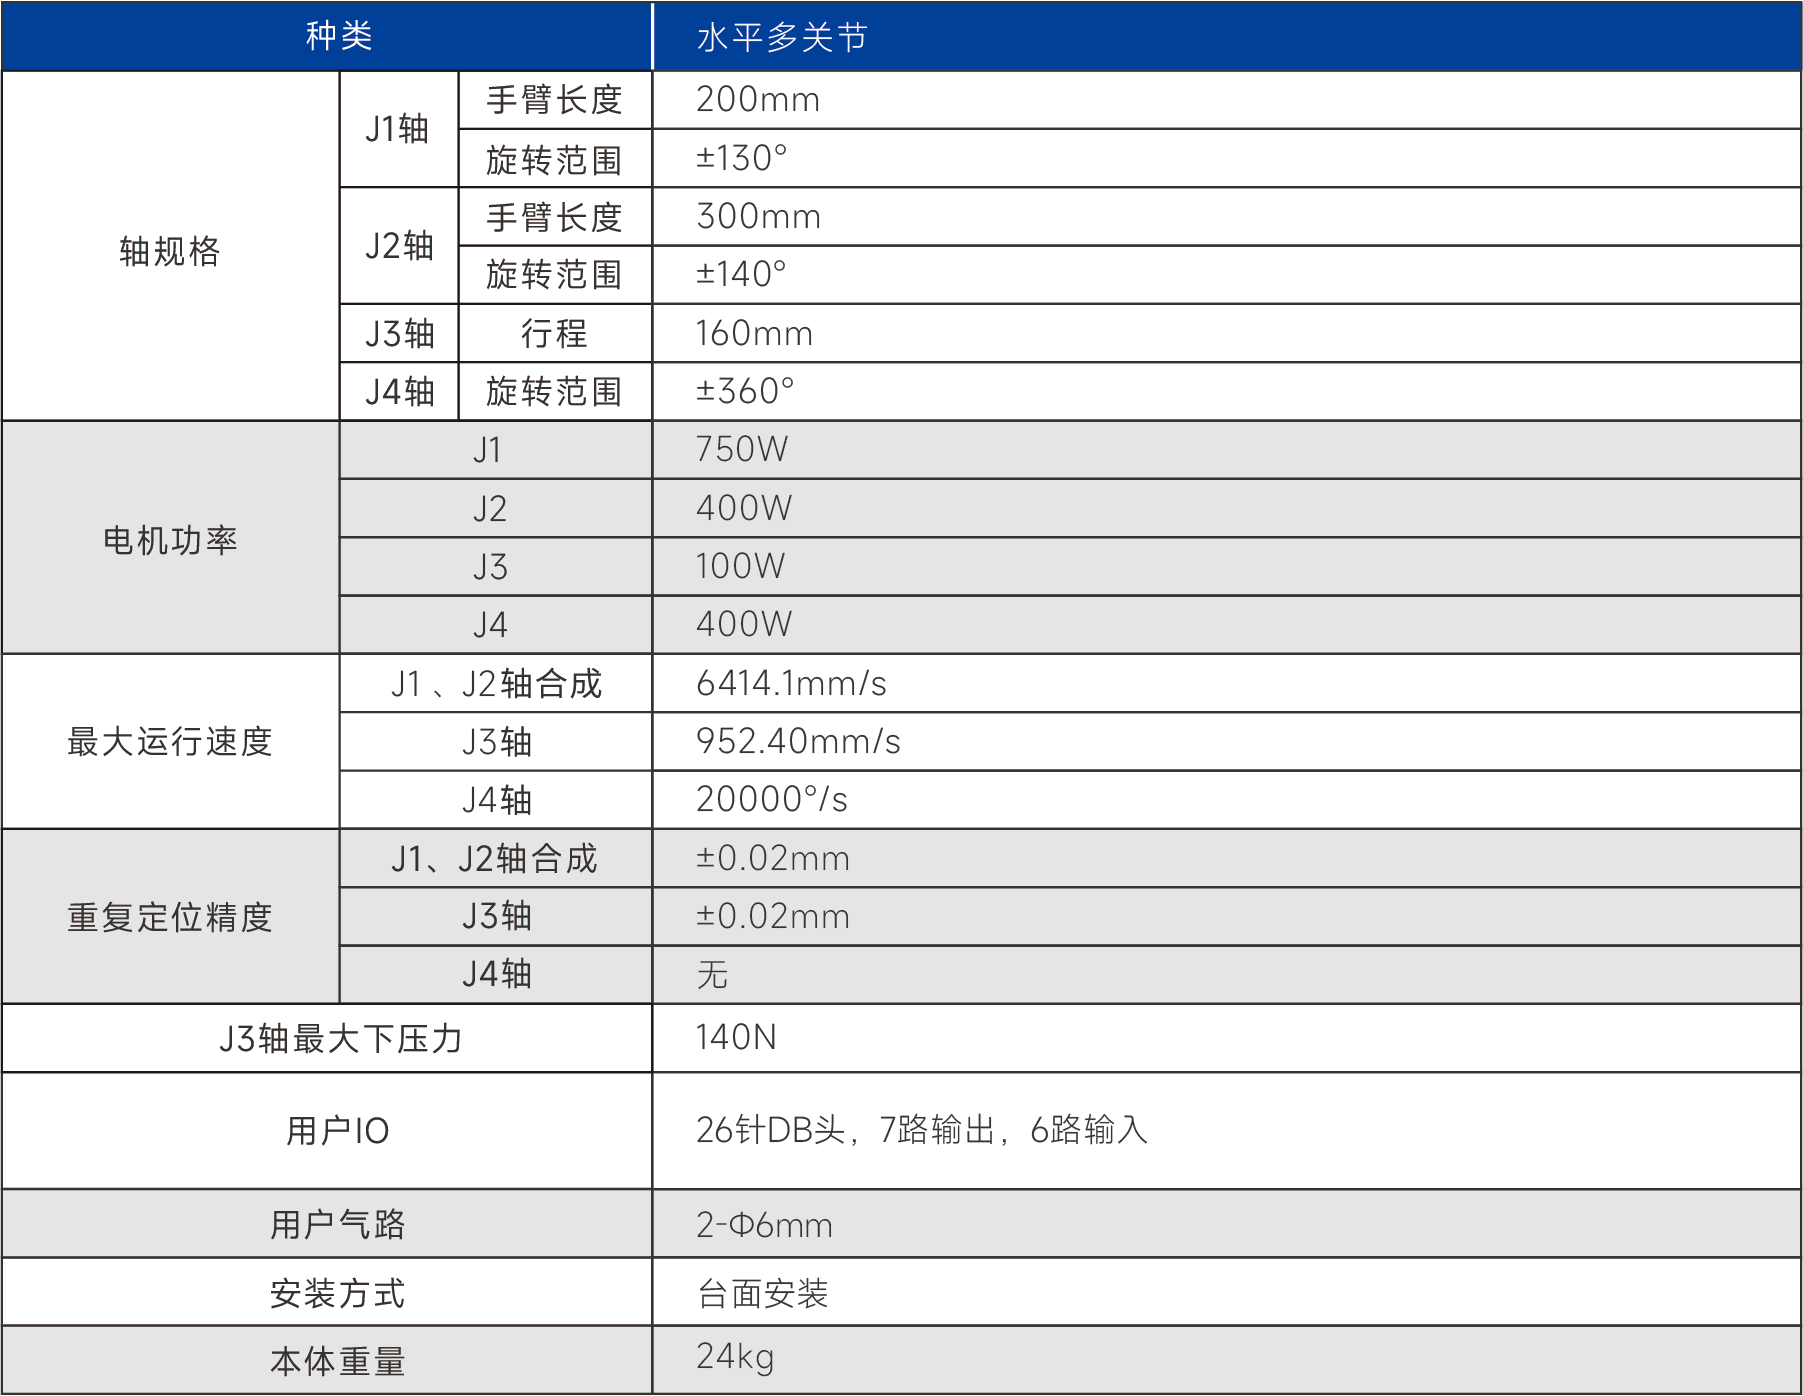The height and width of the screenshot is (1396, 1803).
Task: Select the 6414.1mm/s speed value
Action: (x=791, y=684)
